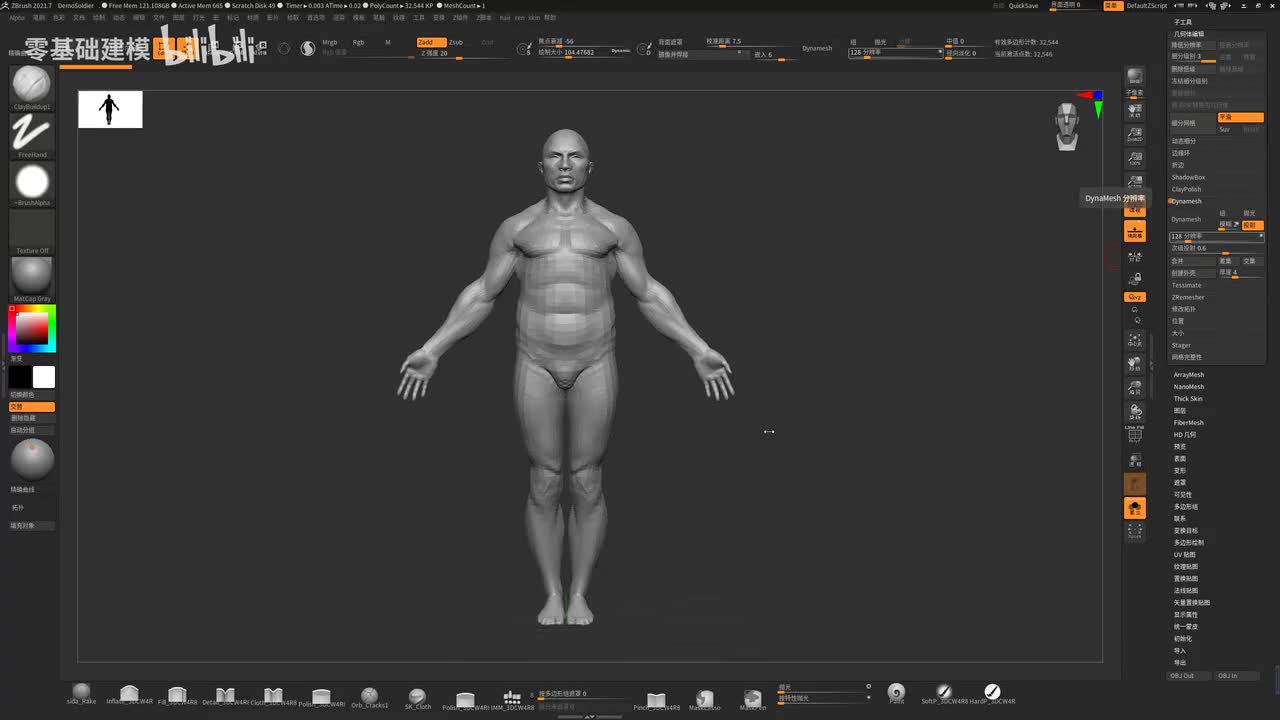Expand the ZRemesher section

pos(1188,297)
